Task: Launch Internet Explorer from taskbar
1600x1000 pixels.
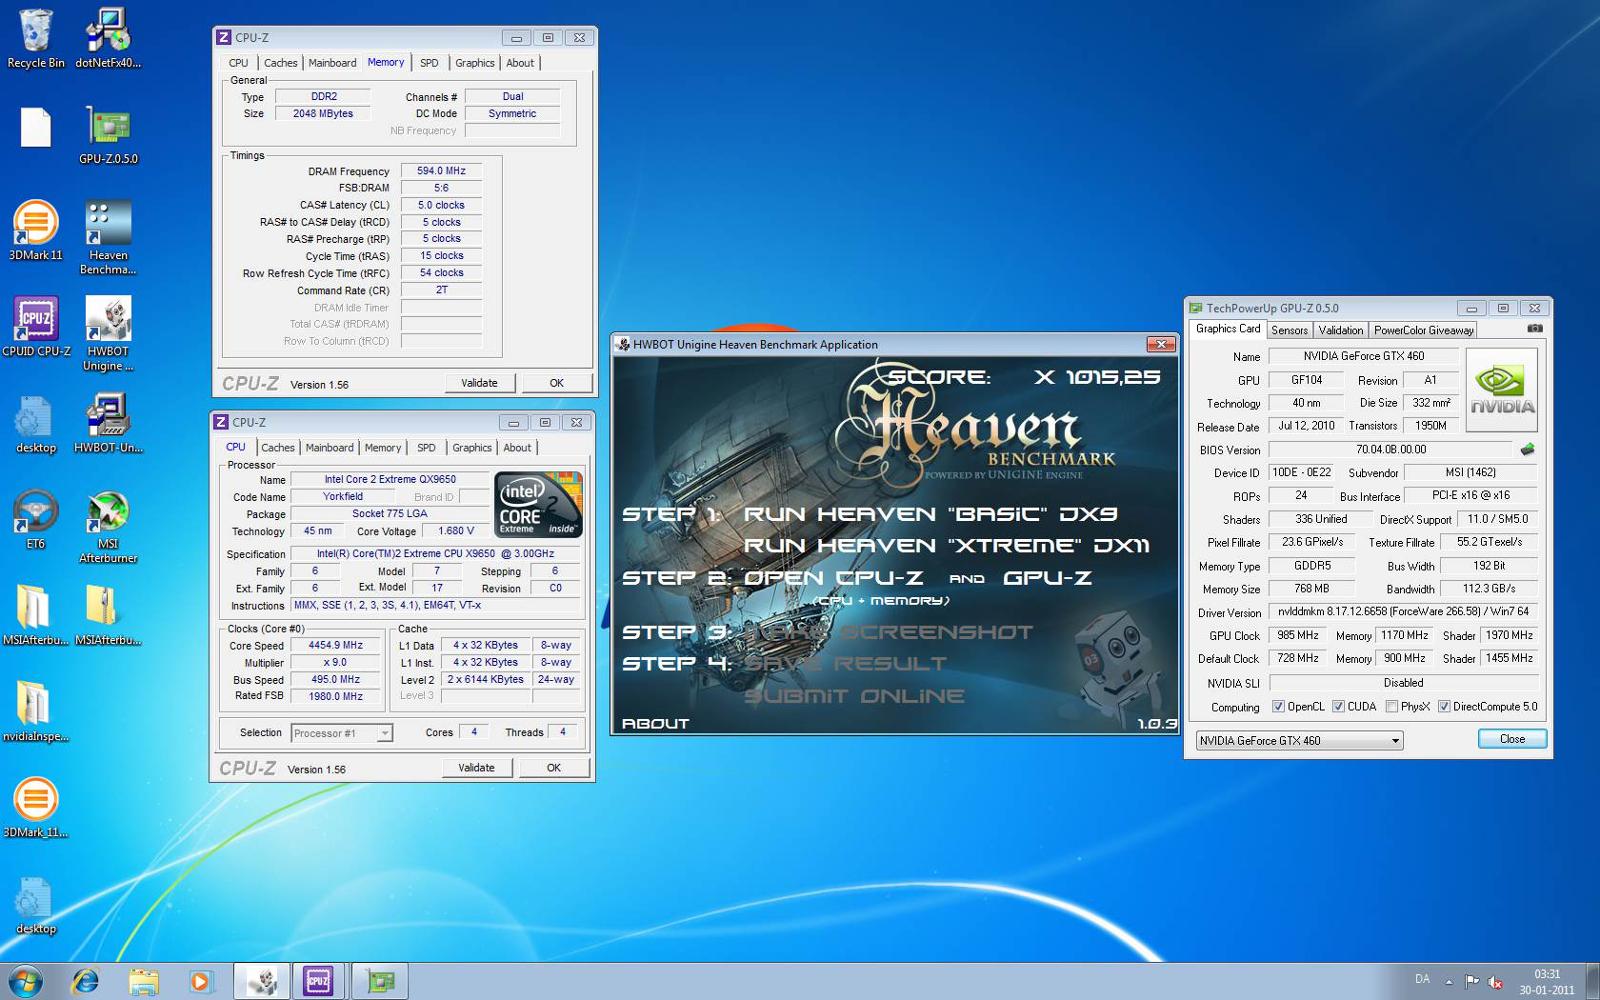Action: tap(86, 981)
